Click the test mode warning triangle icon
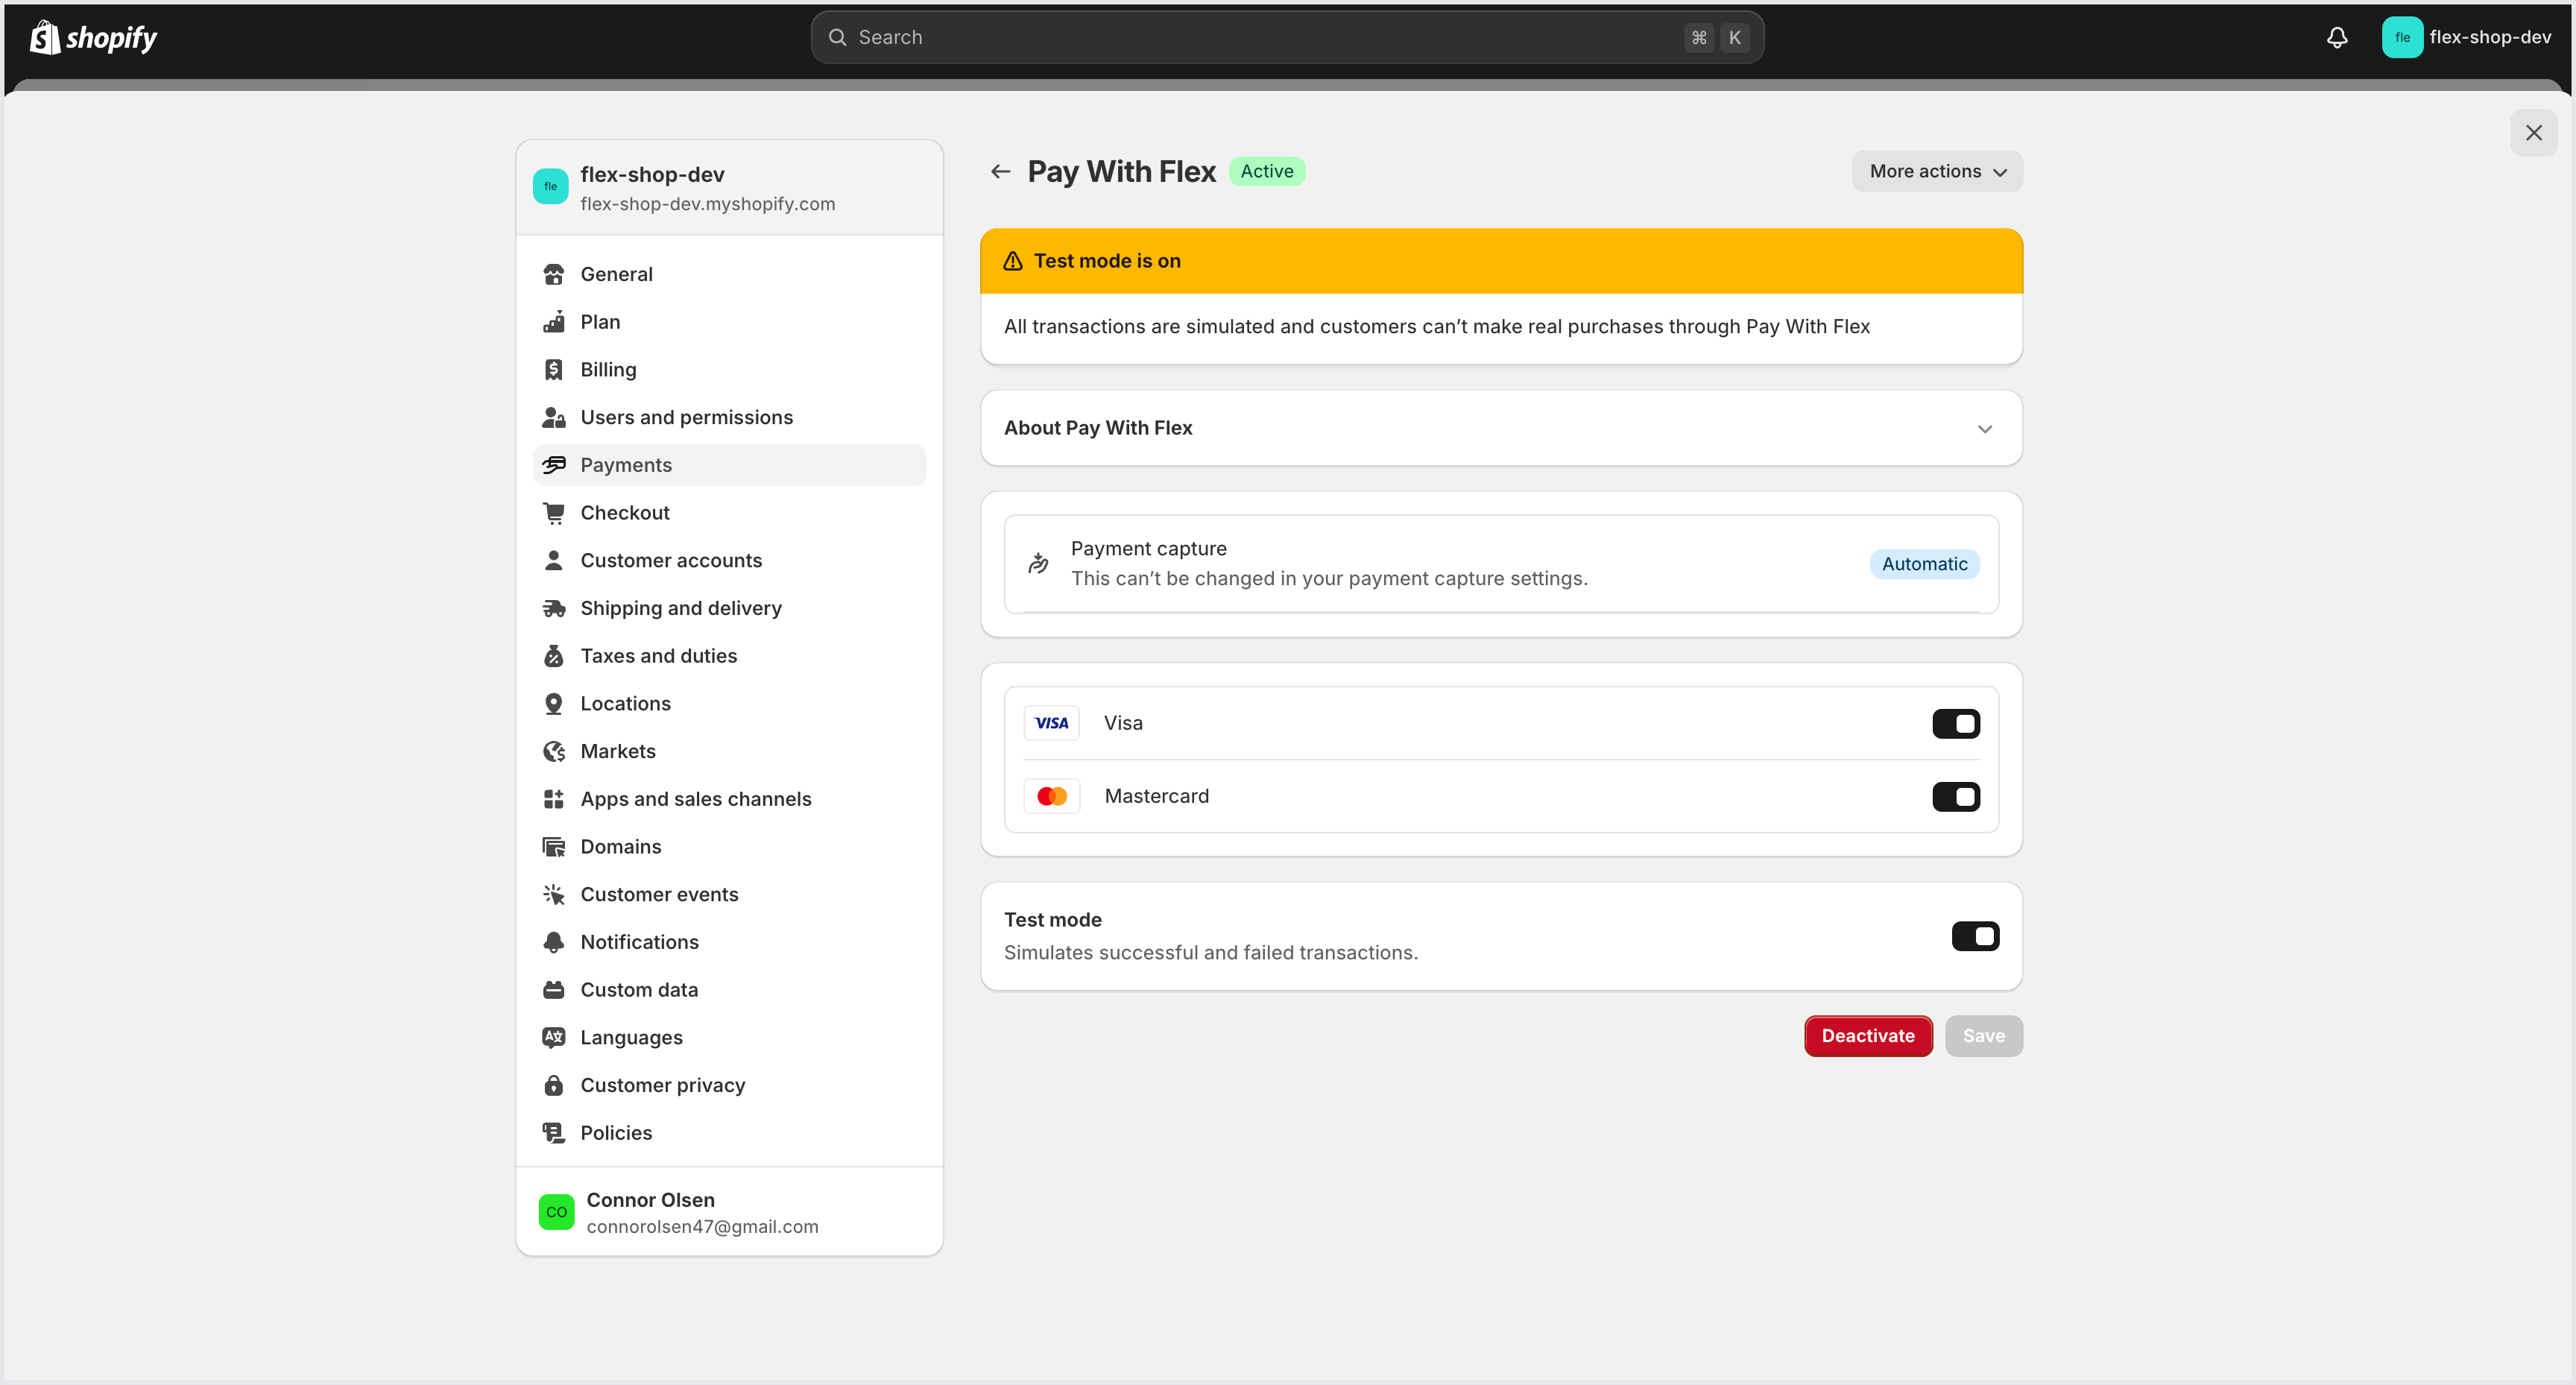The image size is (2576, 1385). click(x=1013, y=261)
